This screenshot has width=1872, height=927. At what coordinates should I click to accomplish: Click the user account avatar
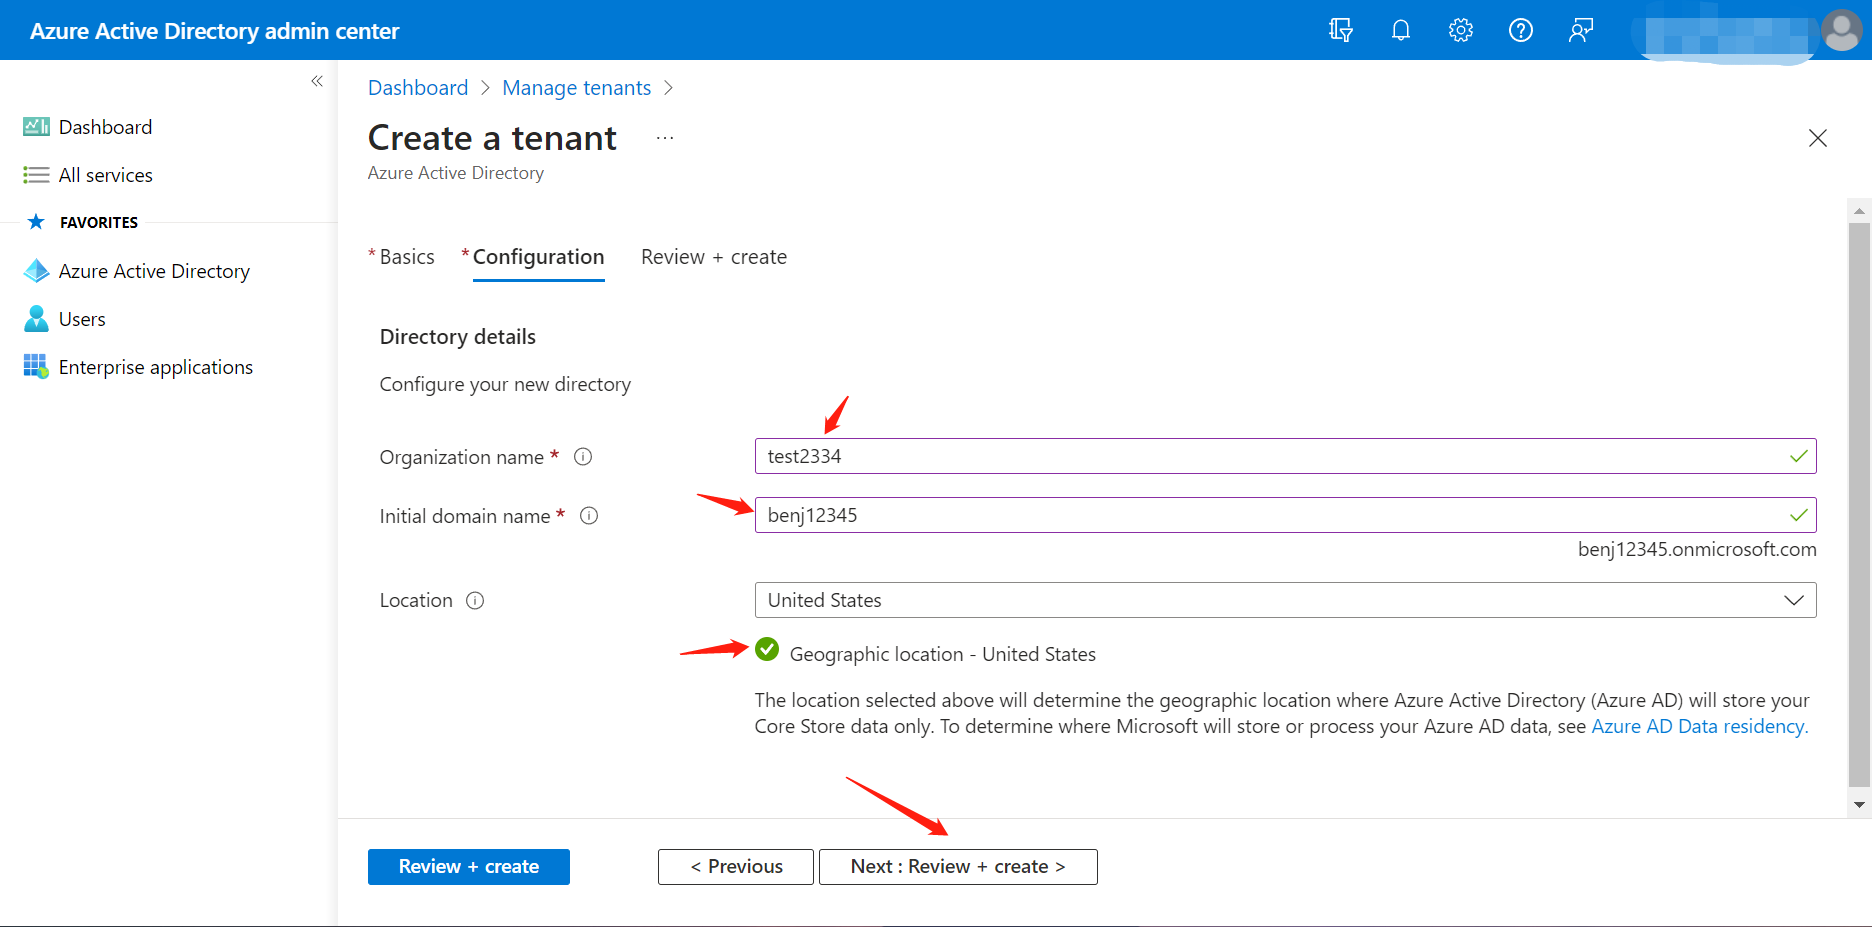point(1841,30)
